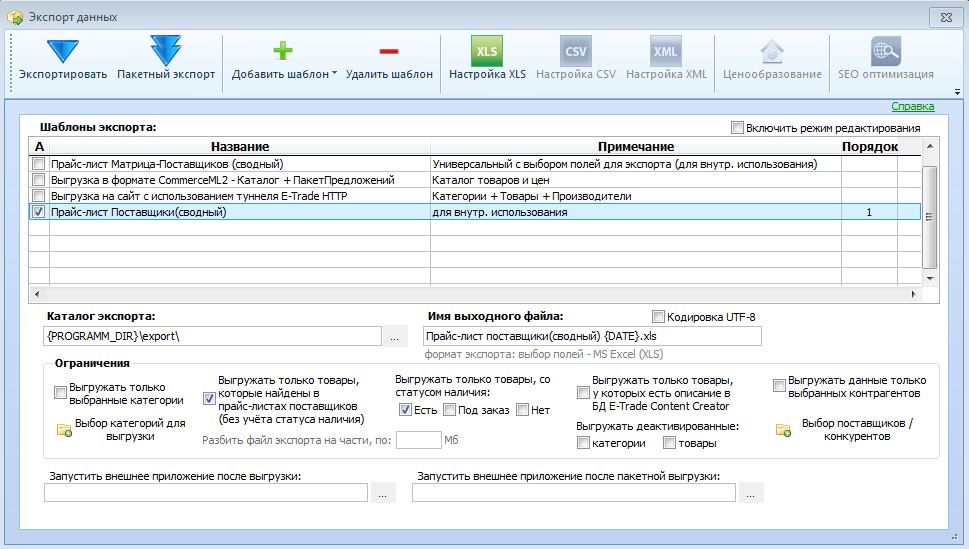The width and height of the screenshot is (969, 549).
Task: Enable товары с описанием в E-Trade Content Creator
Action: [x=583, y=393]
